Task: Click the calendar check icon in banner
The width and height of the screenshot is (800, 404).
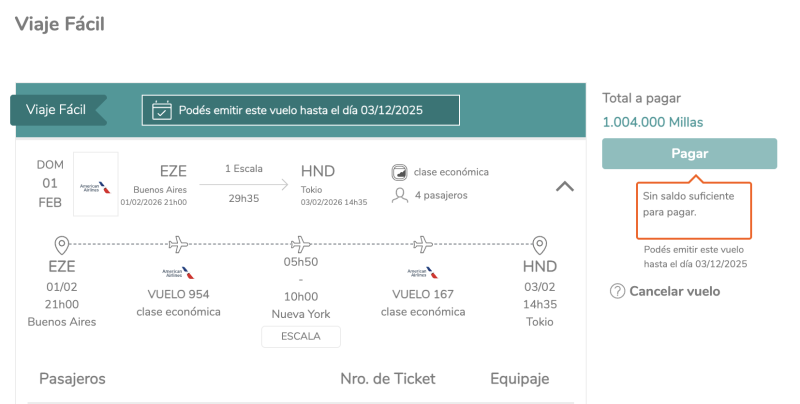Action: [161, 110]
